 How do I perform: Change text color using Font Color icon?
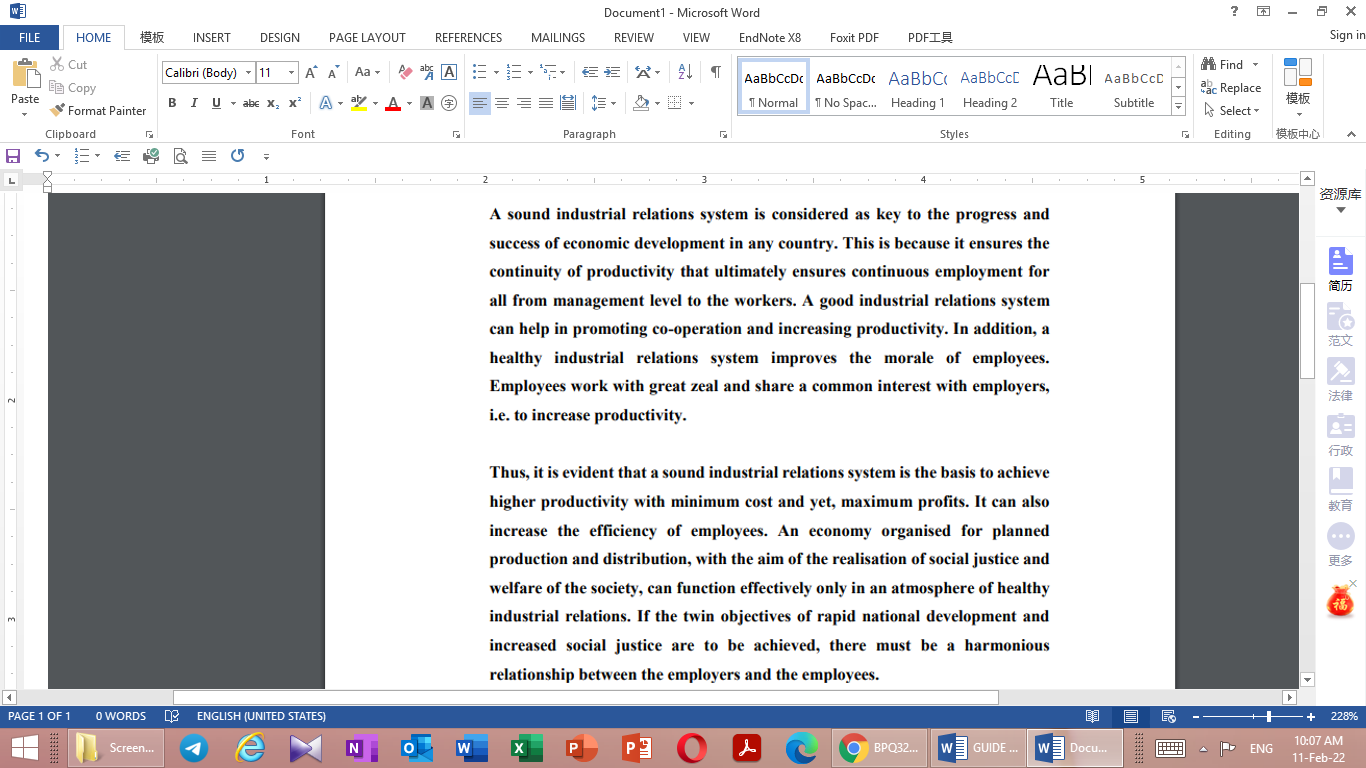[393, 103]
